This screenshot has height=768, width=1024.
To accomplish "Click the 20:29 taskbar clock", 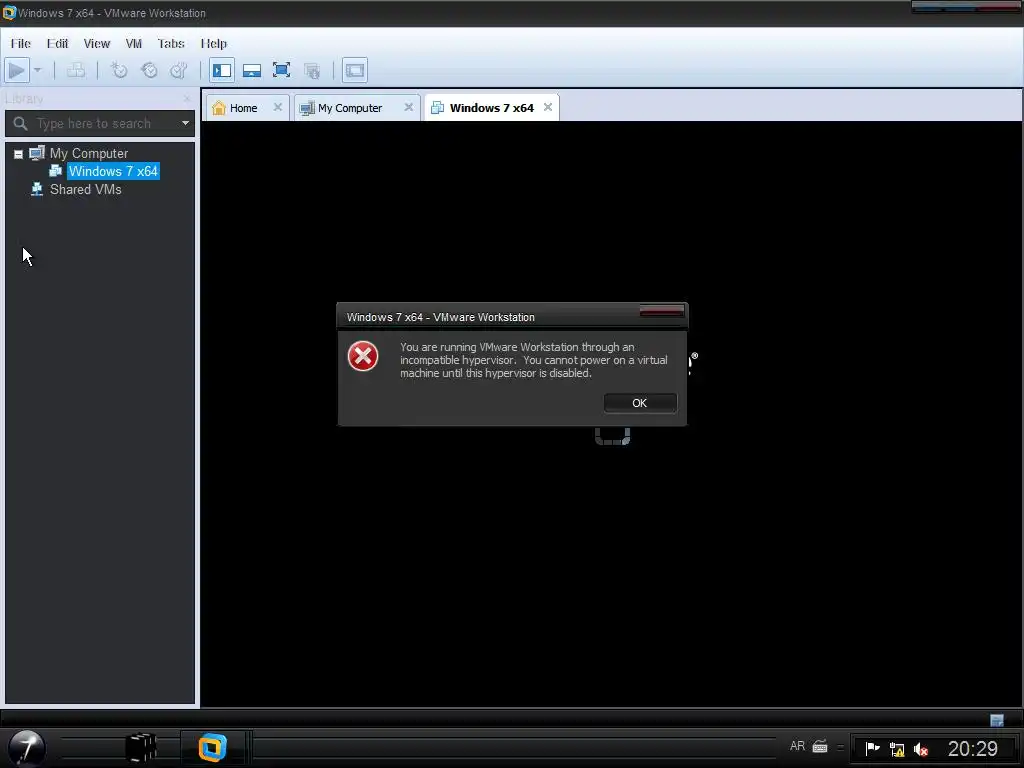I will [972, 748].
